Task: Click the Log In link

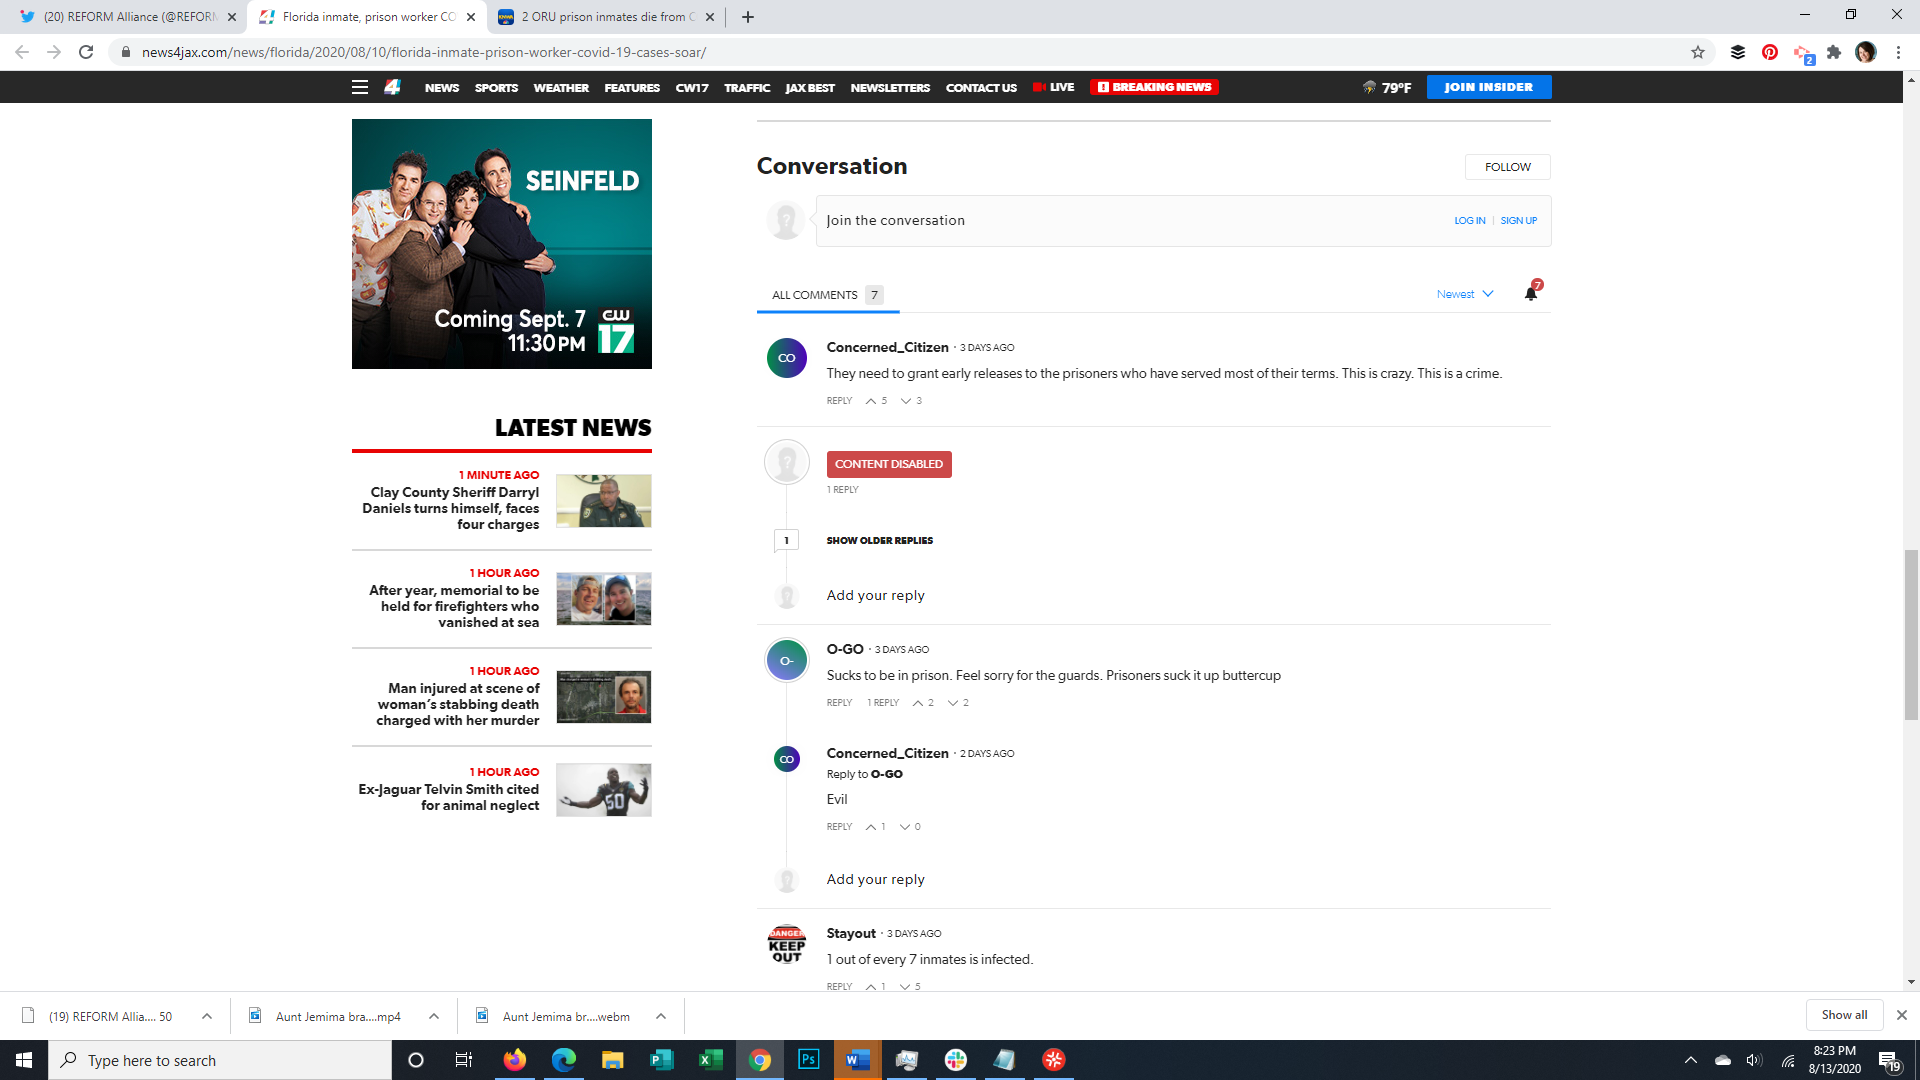Action: click(1469, 221)
